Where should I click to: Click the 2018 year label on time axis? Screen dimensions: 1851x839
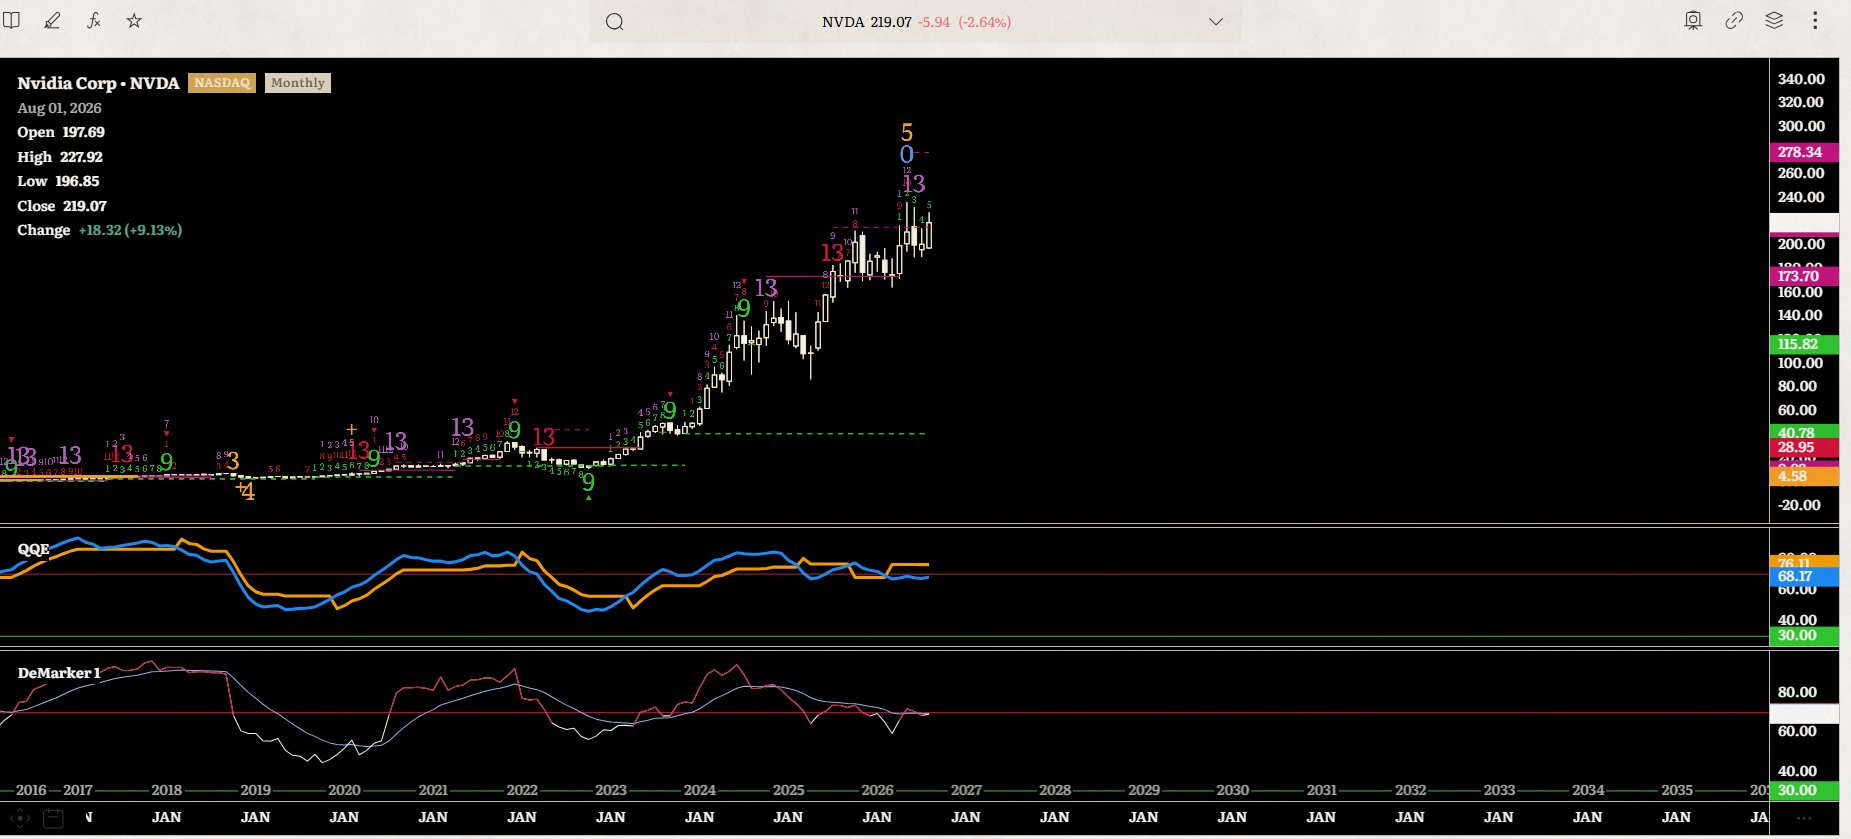pyautogui.click(x=167, y=790)
